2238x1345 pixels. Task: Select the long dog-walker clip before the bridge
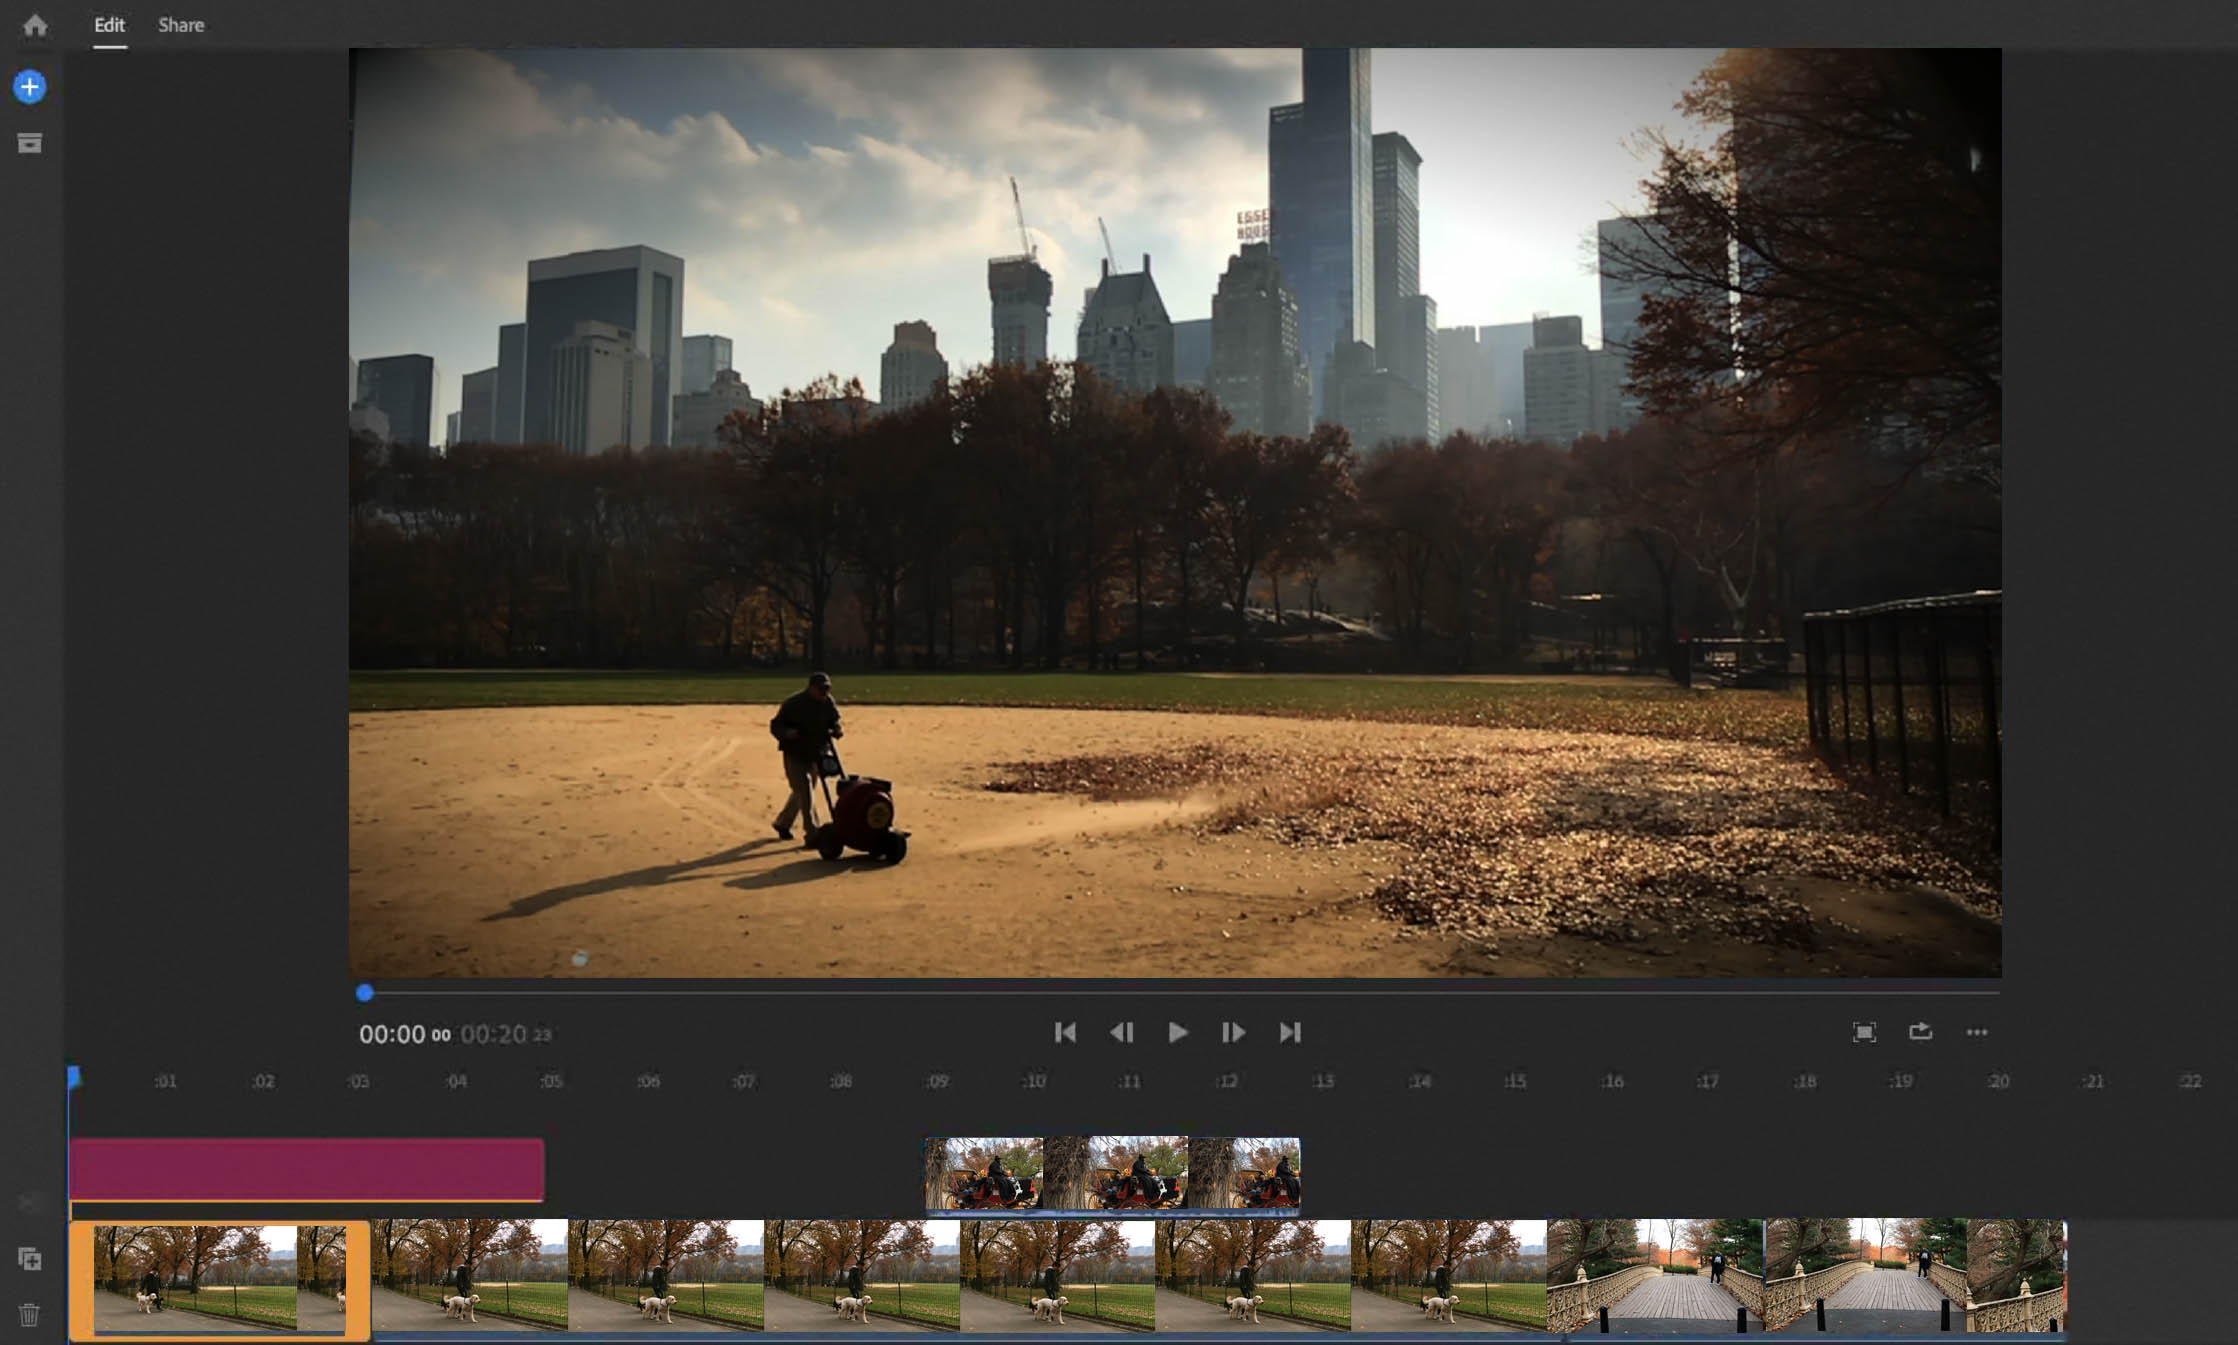959,1276
